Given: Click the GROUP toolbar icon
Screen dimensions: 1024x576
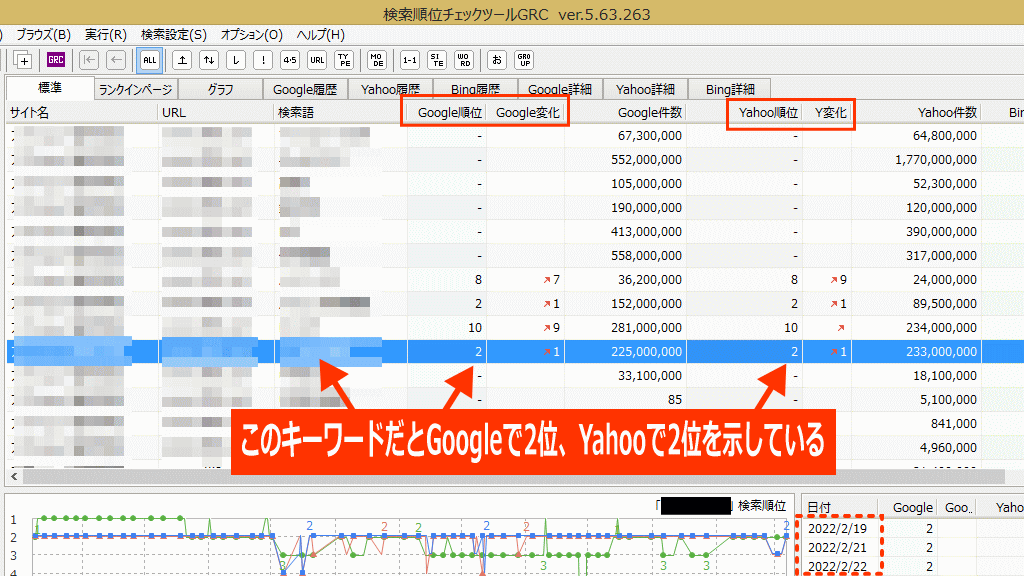Looking at the screenshot, I should click(524, 60).
